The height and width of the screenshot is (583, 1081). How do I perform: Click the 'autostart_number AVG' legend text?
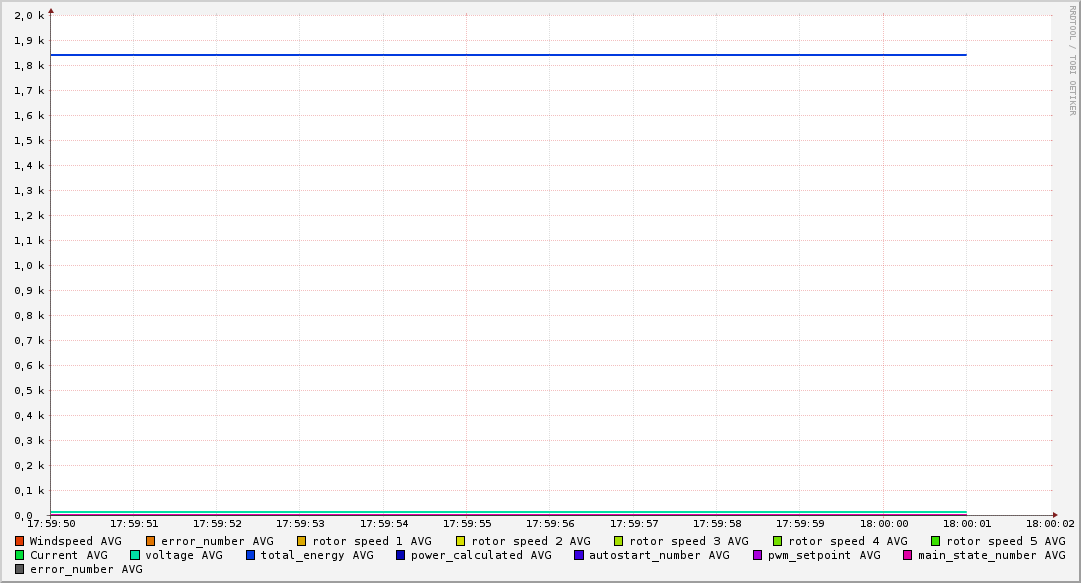(659, 555)
